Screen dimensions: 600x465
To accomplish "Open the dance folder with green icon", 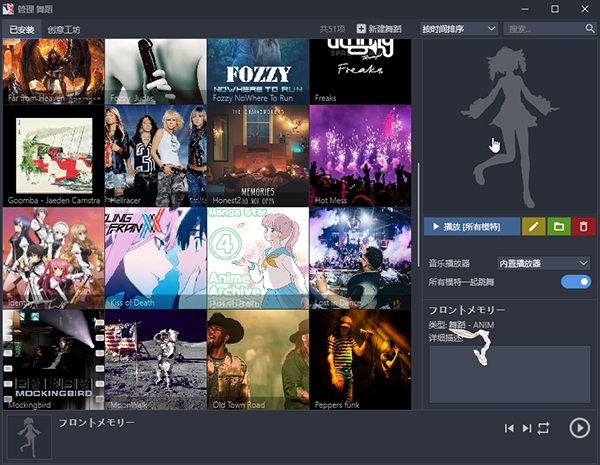I will click(558, 227).
